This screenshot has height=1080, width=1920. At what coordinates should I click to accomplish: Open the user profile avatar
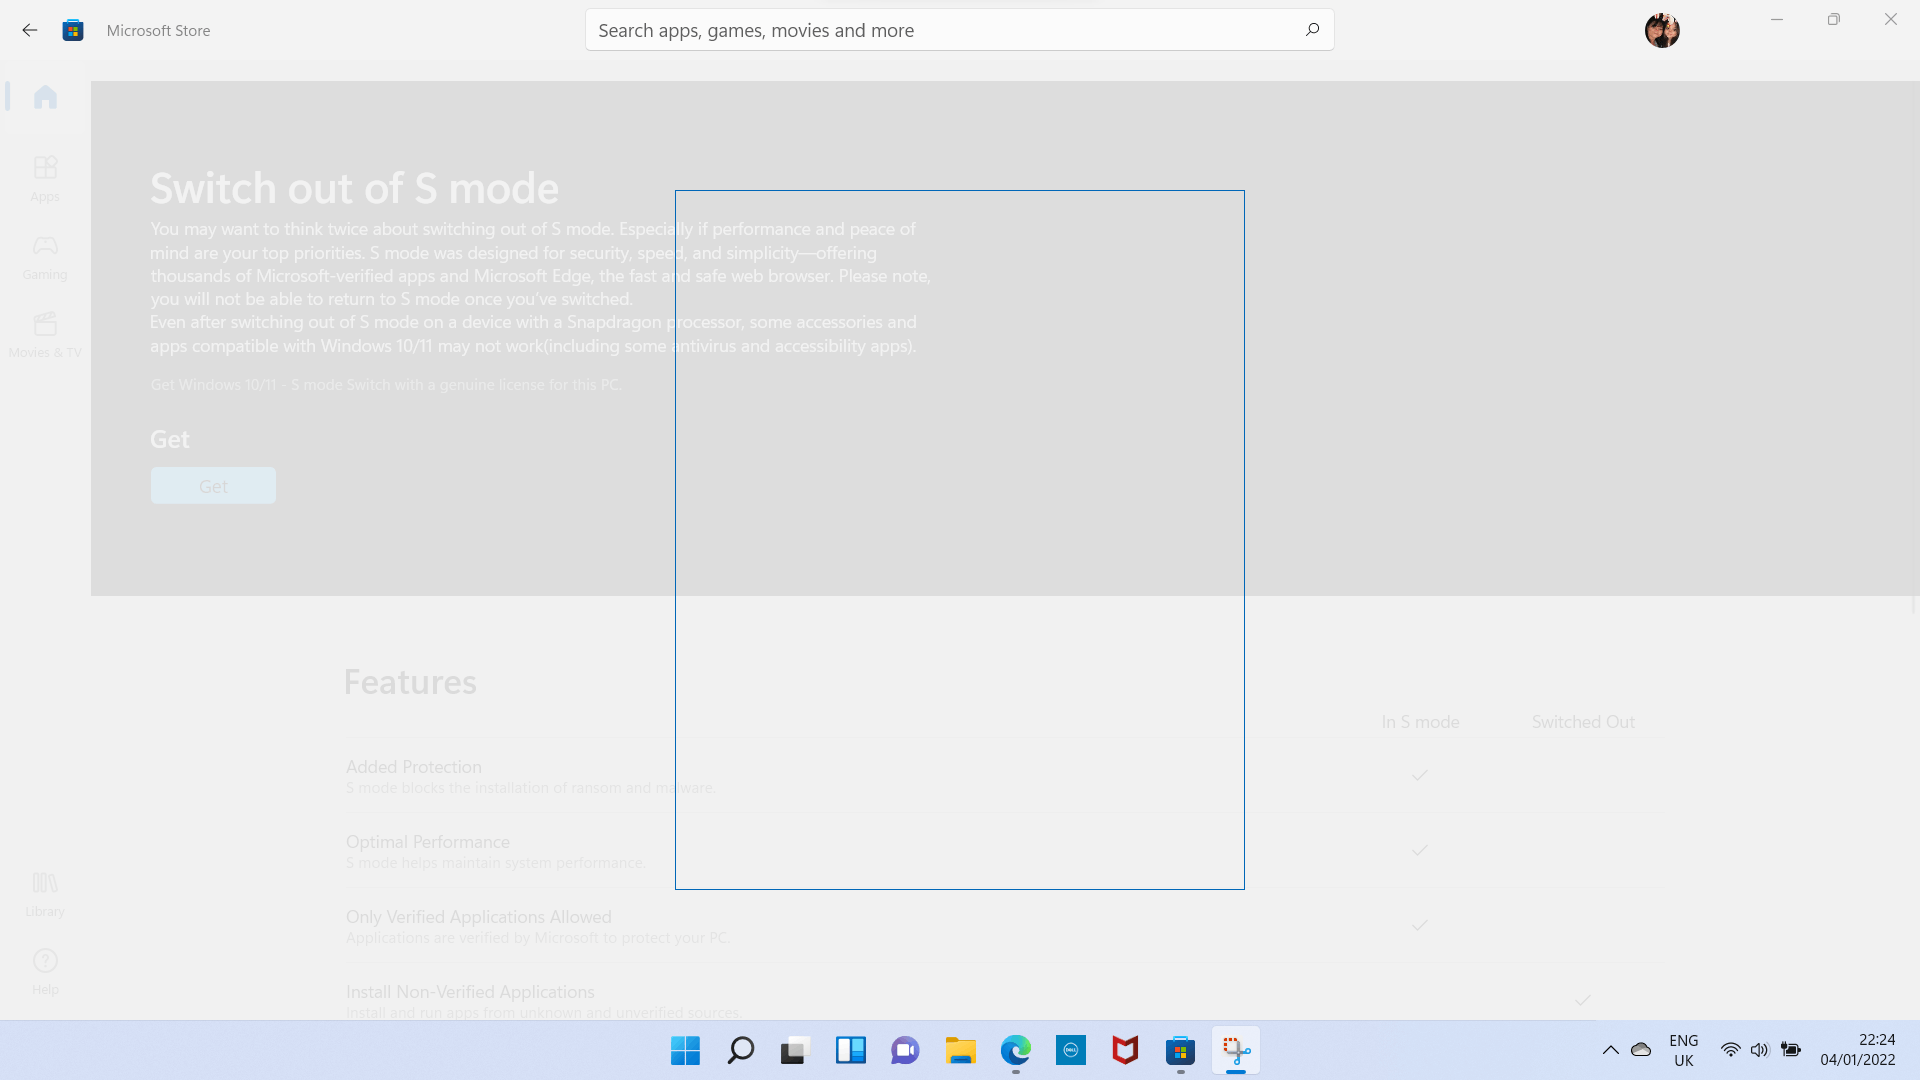point(1662,30)
